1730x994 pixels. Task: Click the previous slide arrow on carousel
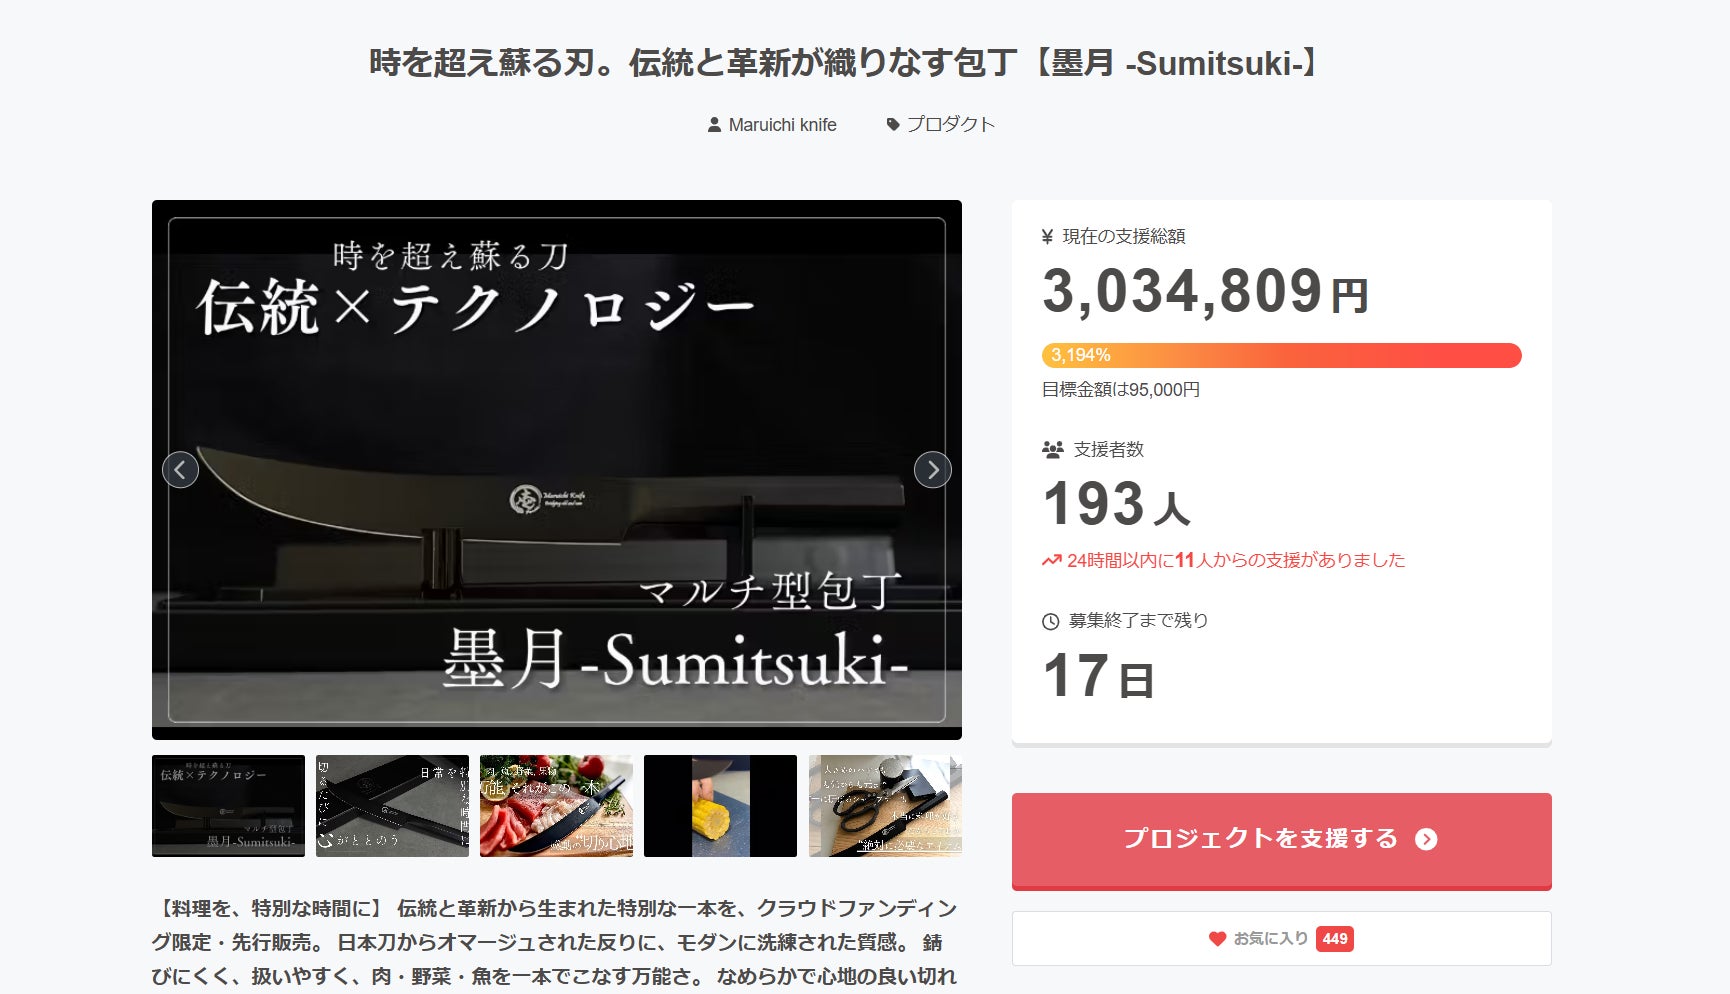coord(180,469)
